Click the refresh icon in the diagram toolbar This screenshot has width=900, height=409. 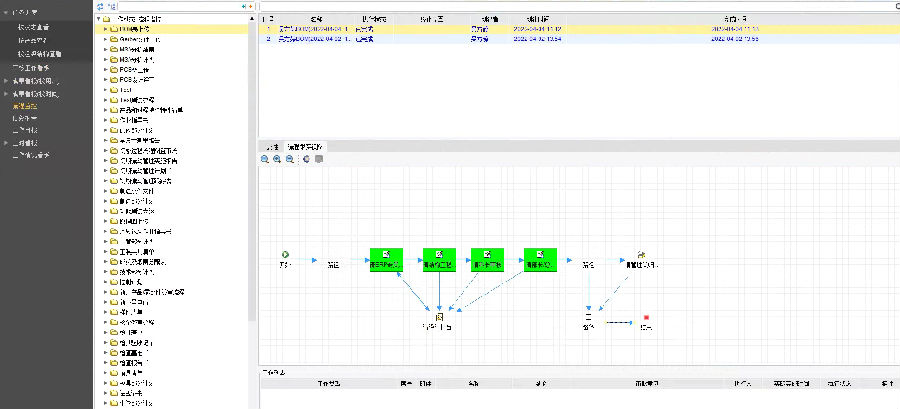[x=306, y=159]
